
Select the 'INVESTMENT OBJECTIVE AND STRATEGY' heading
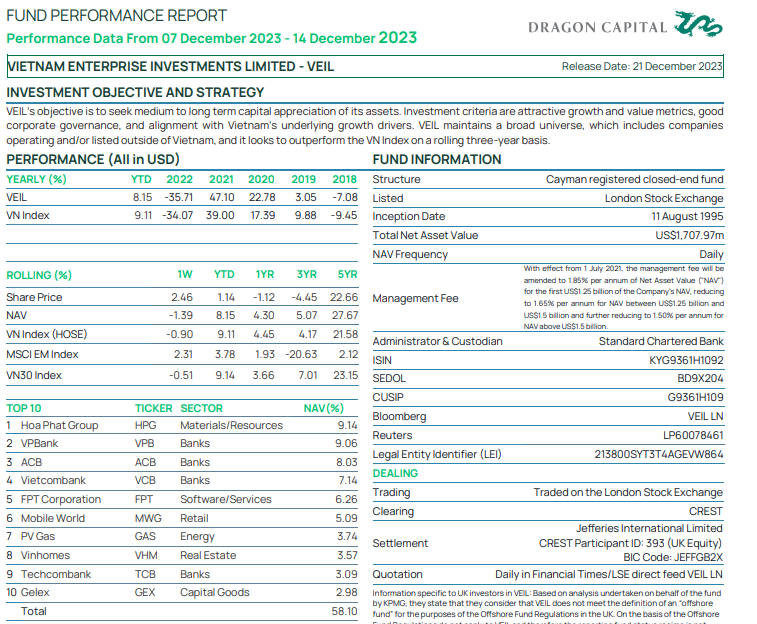135,92
